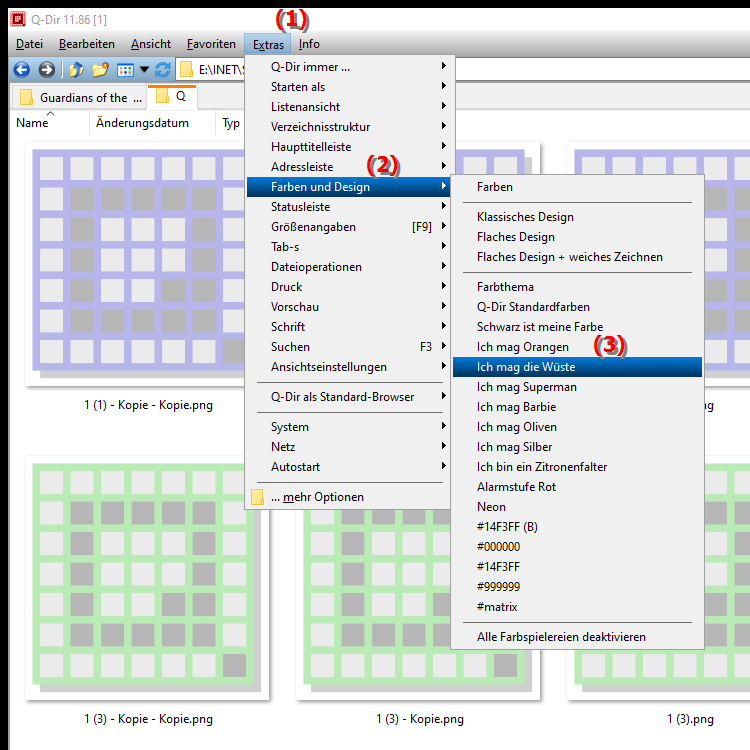
Task: Open the Bearbeiten menu
Action: 87,44
